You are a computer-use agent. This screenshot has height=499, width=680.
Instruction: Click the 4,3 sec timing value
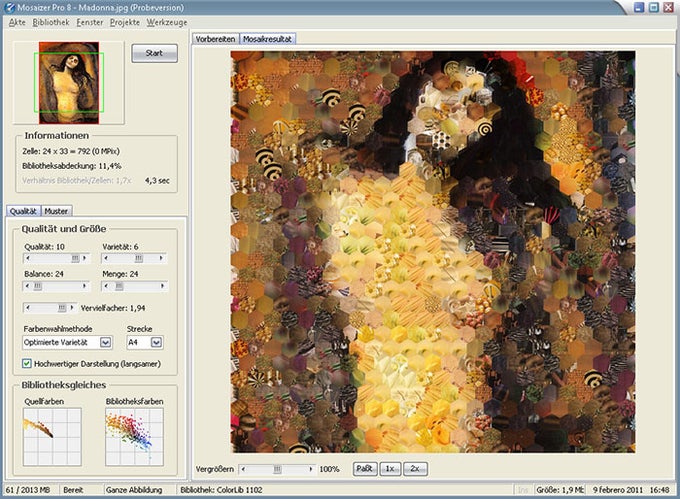click(x=157, y=181)
